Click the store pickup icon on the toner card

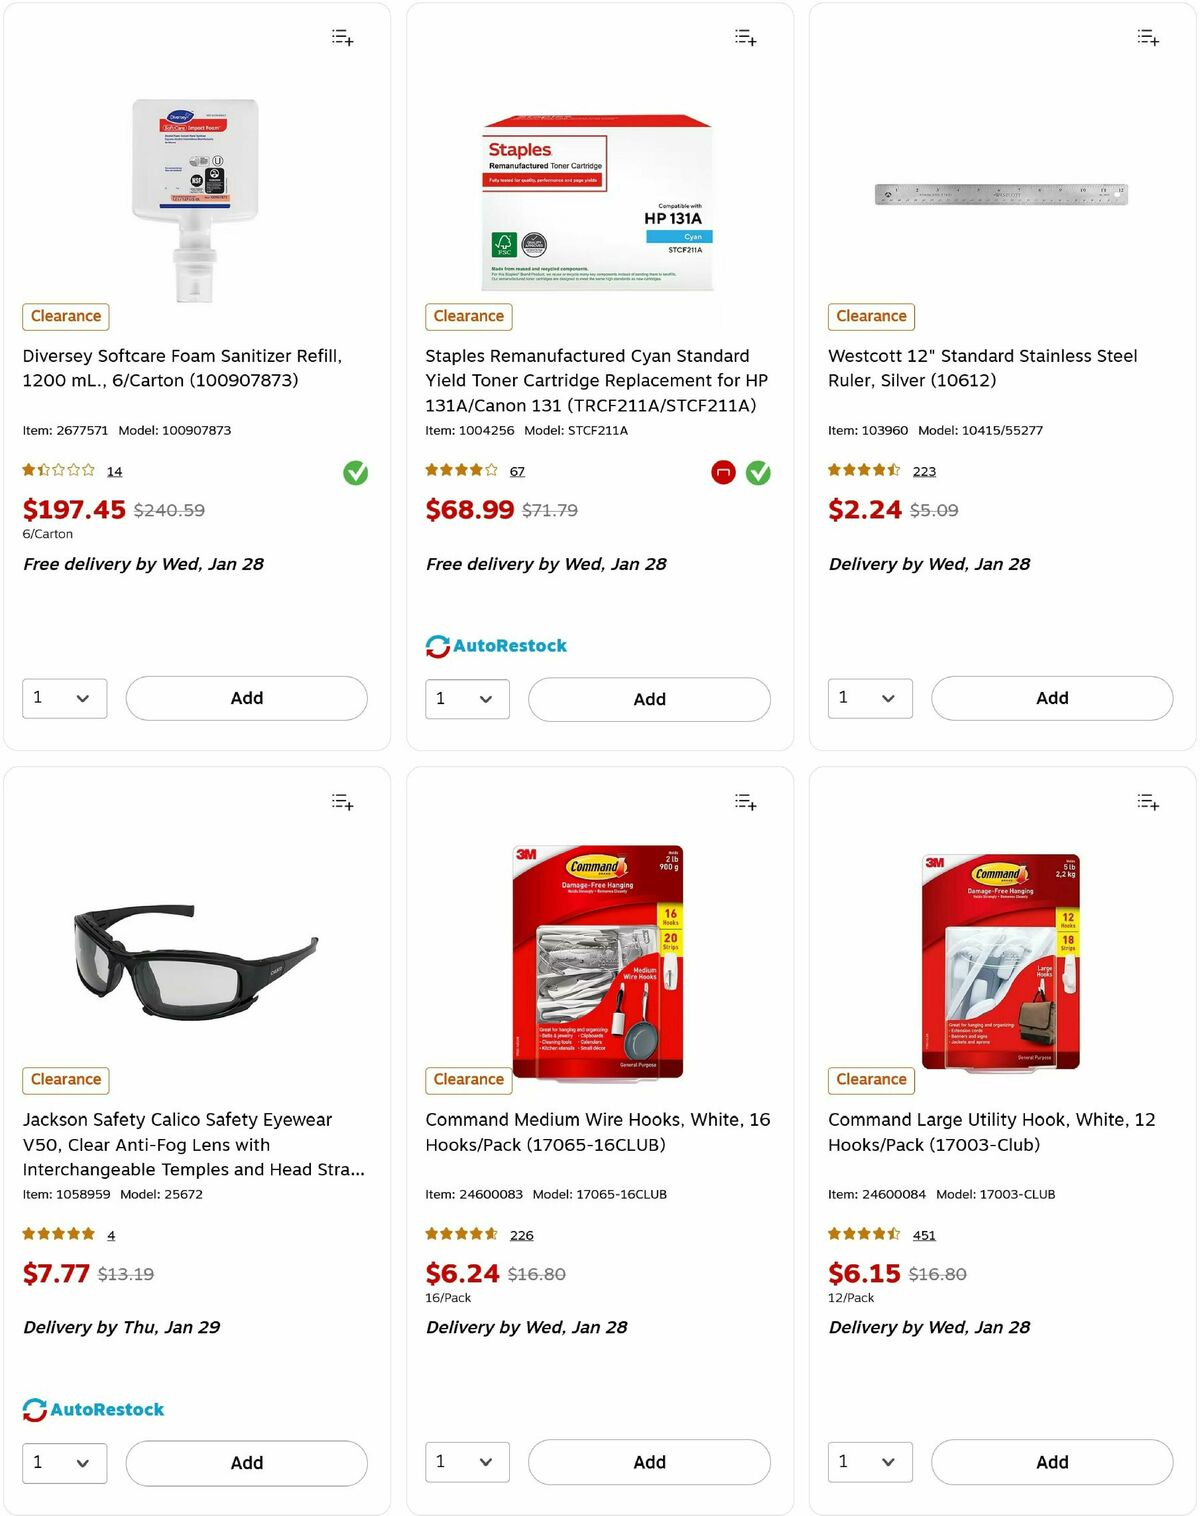722,473
